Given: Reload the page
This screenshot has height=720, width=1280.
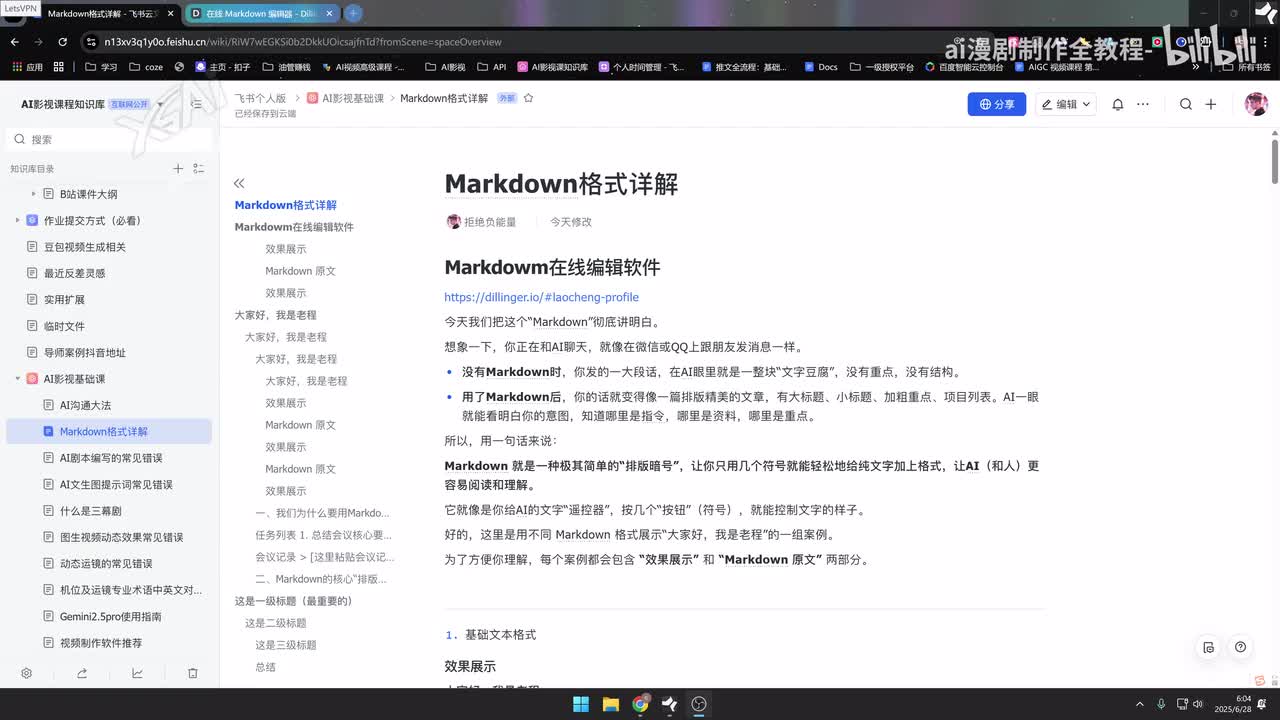Looking at the screenshot, I should [x=62, y=42].
